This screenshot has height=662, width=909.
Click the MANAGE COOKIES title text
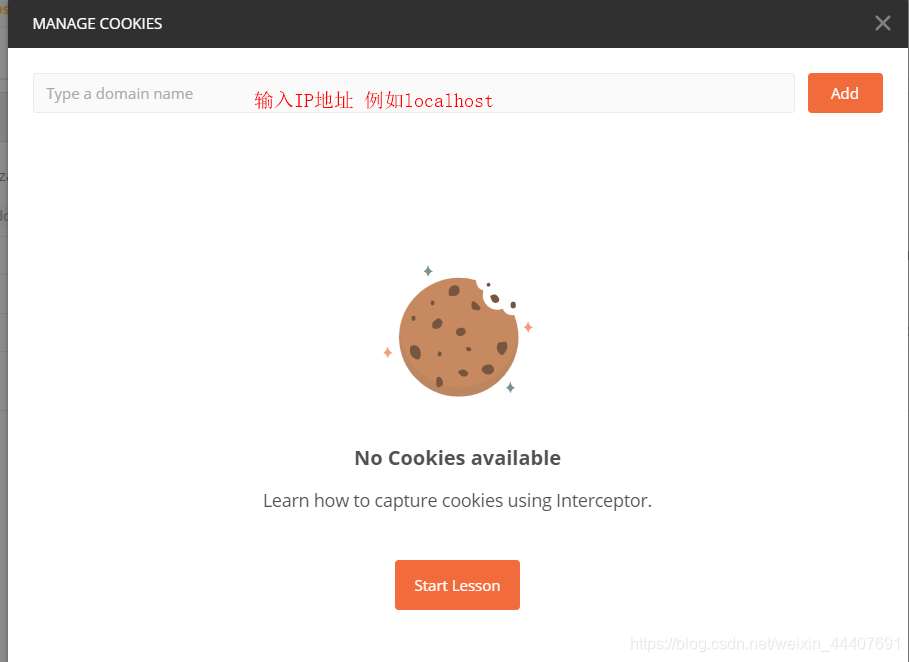(97, 24)
